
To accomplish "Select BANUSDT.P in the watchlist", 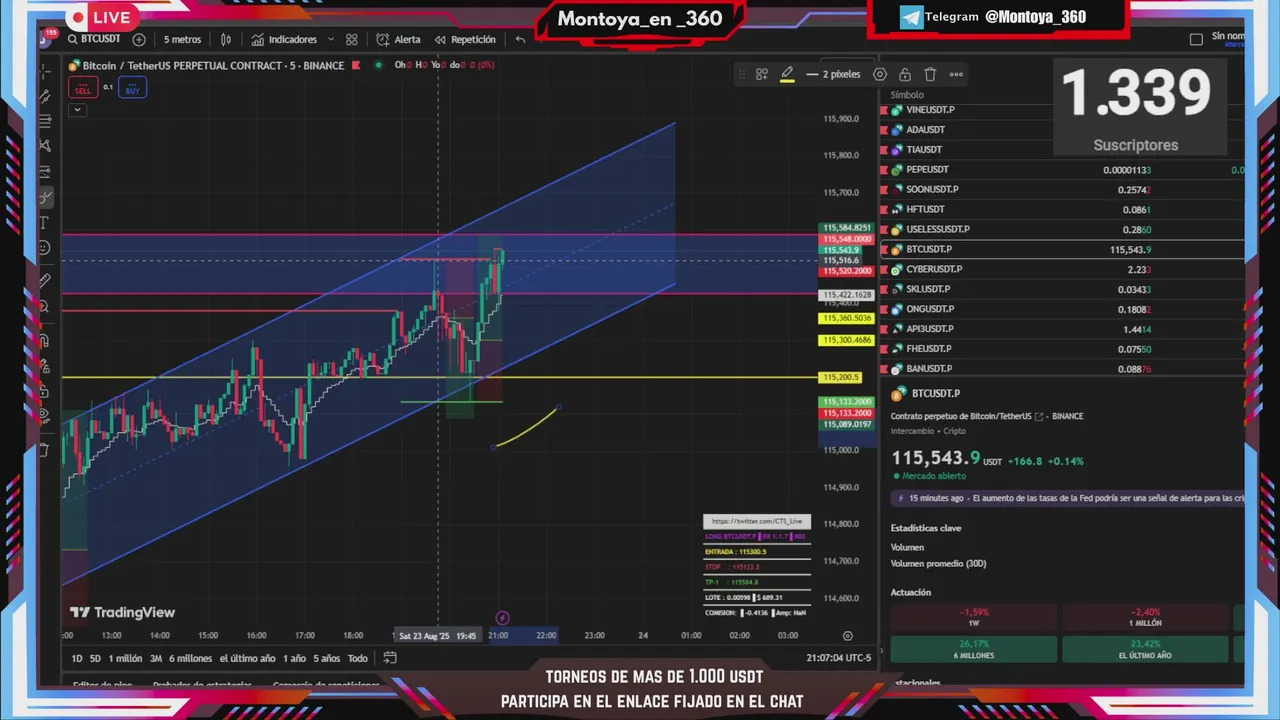I will click(1062, 369).
